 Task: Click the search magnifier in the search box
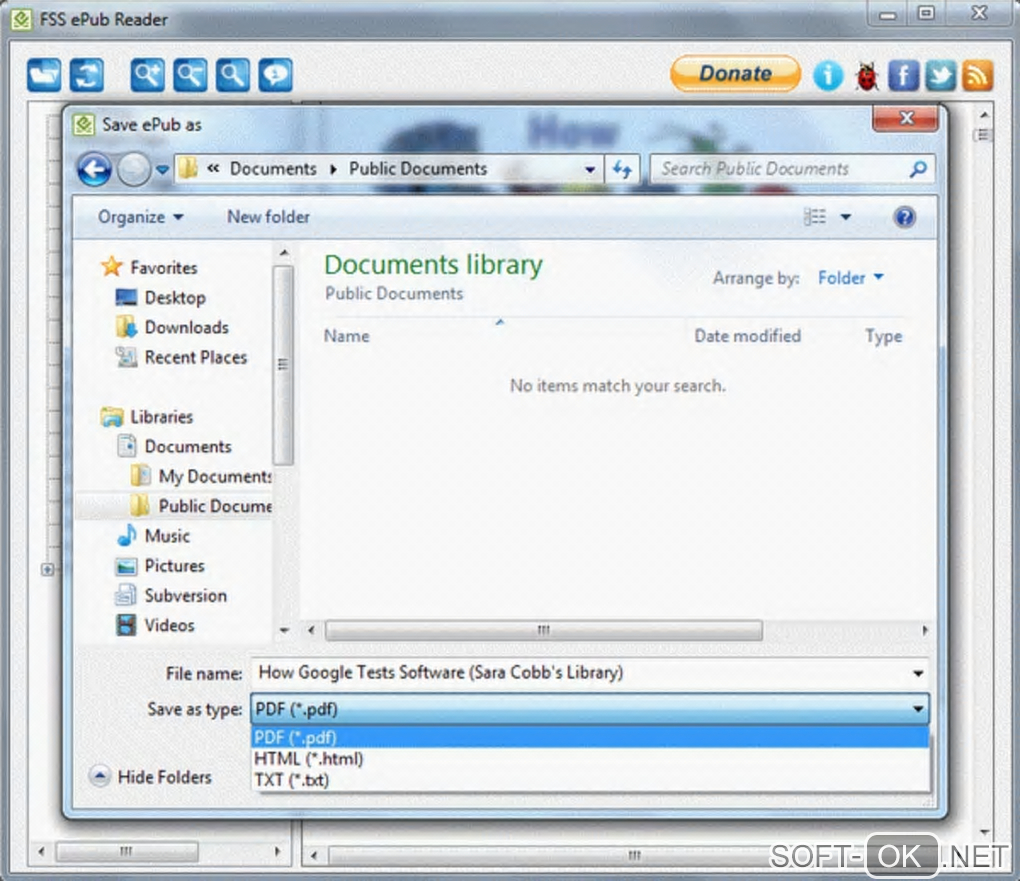point(918,169)
